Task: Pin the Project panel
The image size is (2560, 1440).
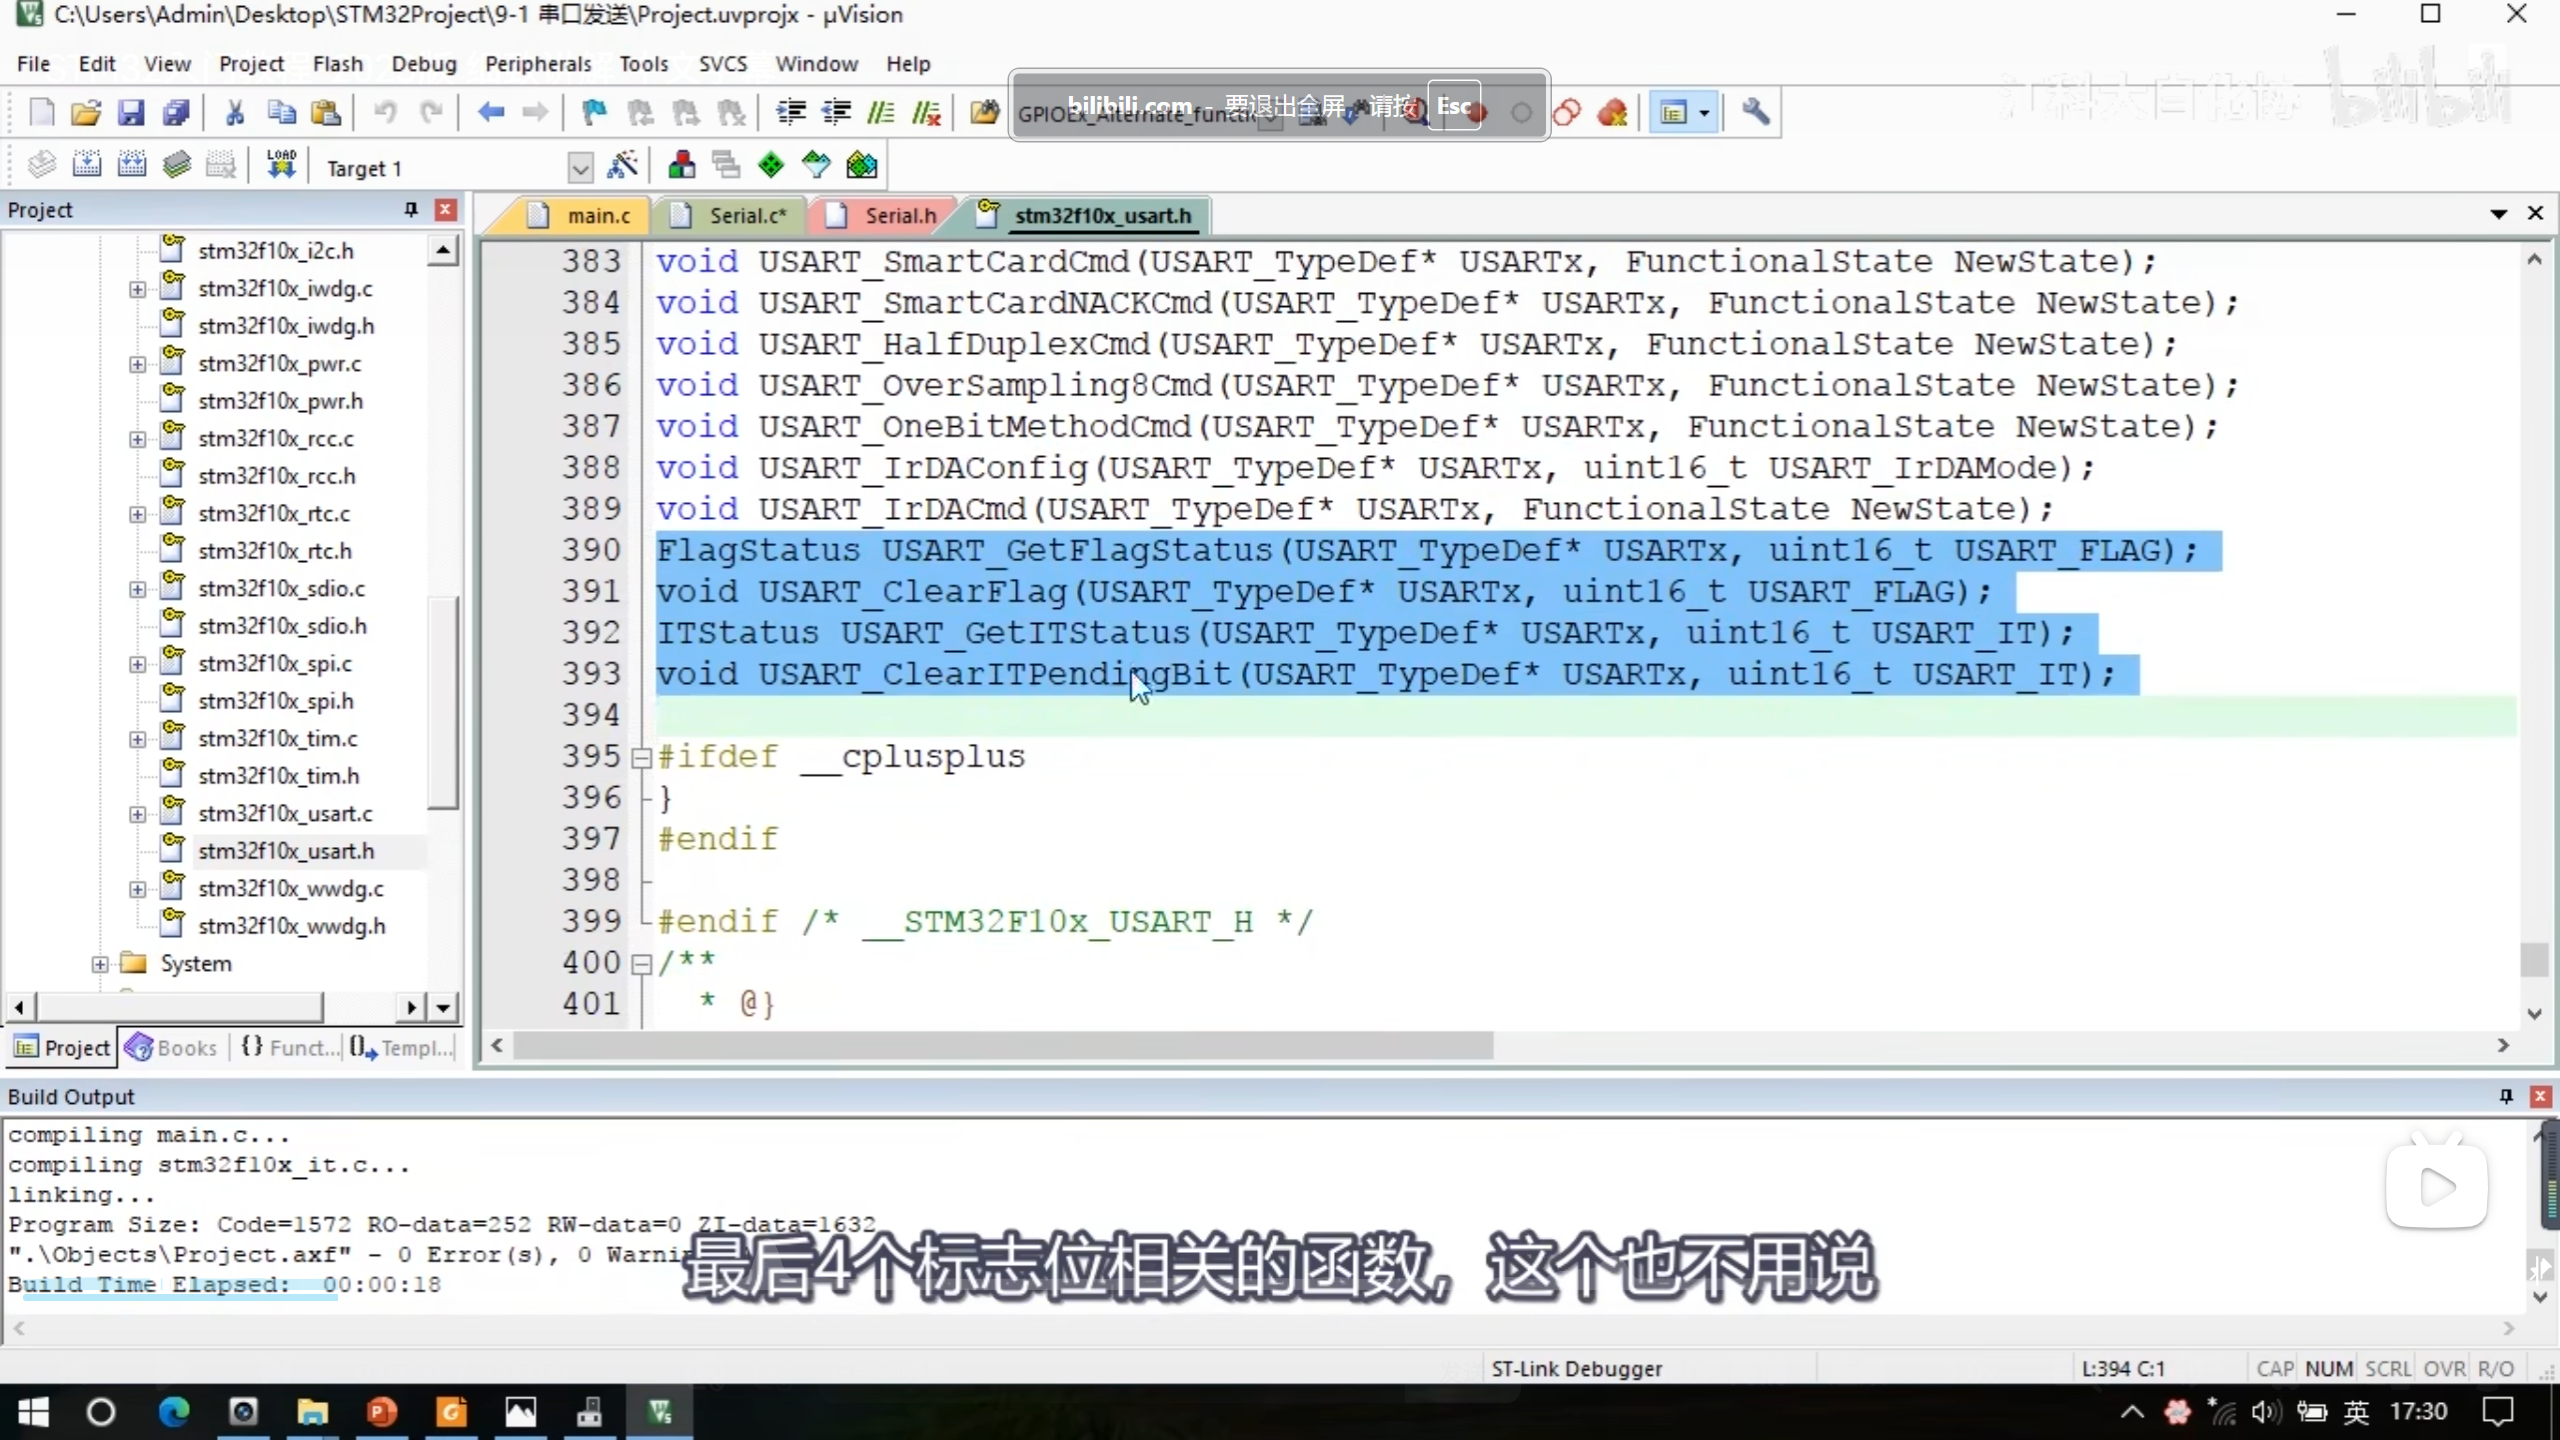Action: (410, 209)
